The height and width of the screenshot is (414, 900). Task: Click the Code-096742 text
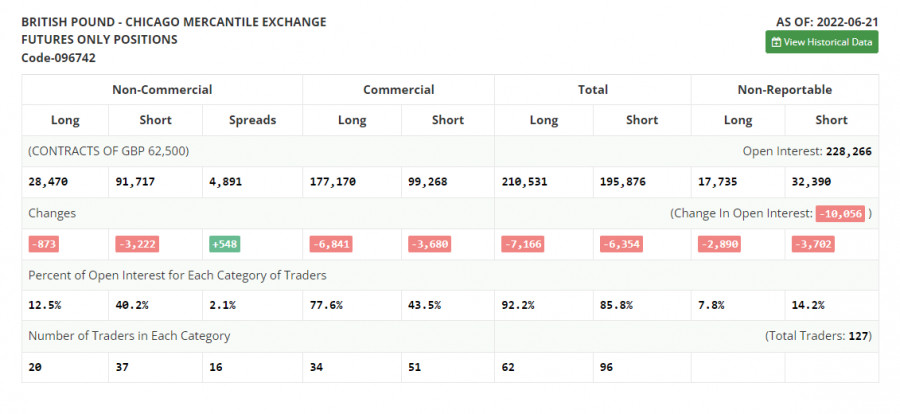58,58
